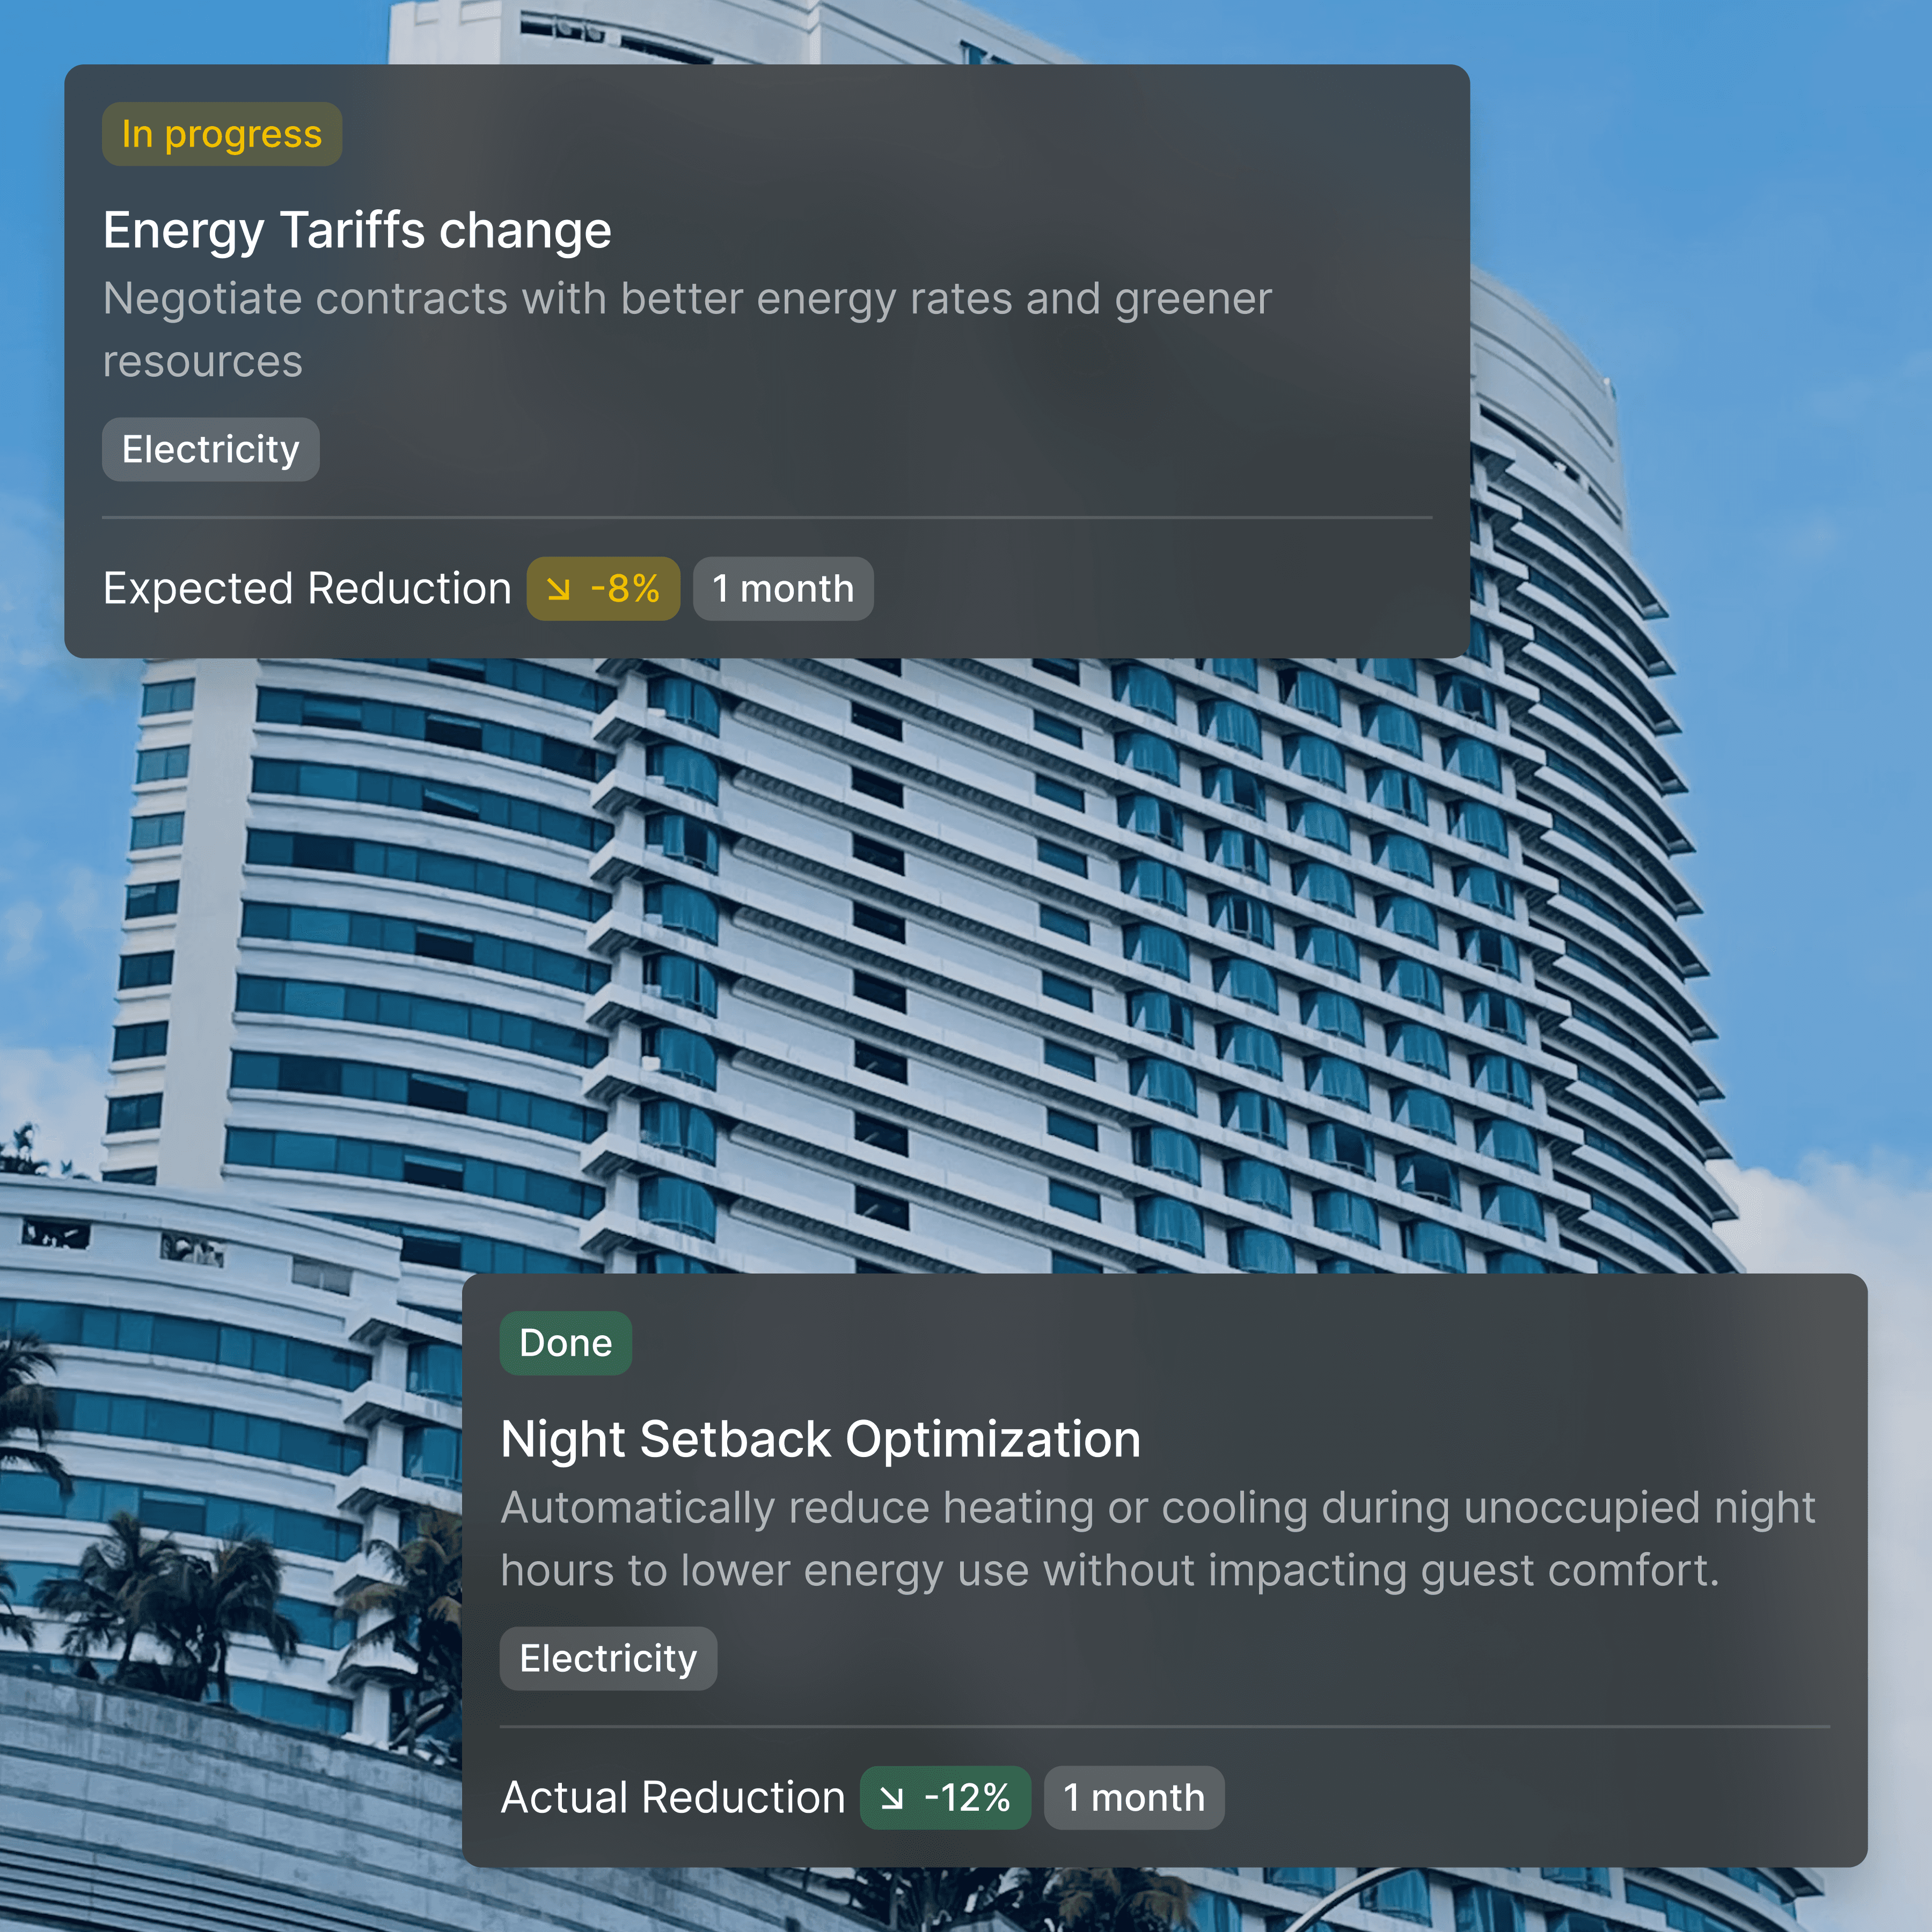Image resolution: width=1932 pixels, height=1932 pixels.
Task: Click the Negotiate contracts description text
Action: tap(687, 330)
